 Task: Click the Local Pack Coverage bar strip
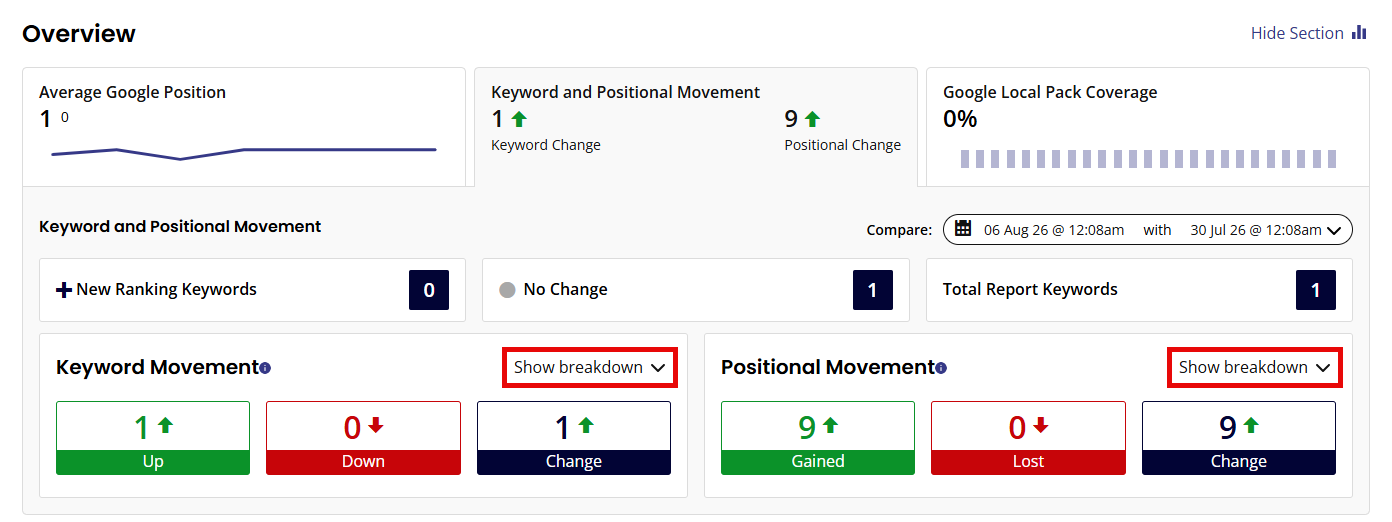1148,159
